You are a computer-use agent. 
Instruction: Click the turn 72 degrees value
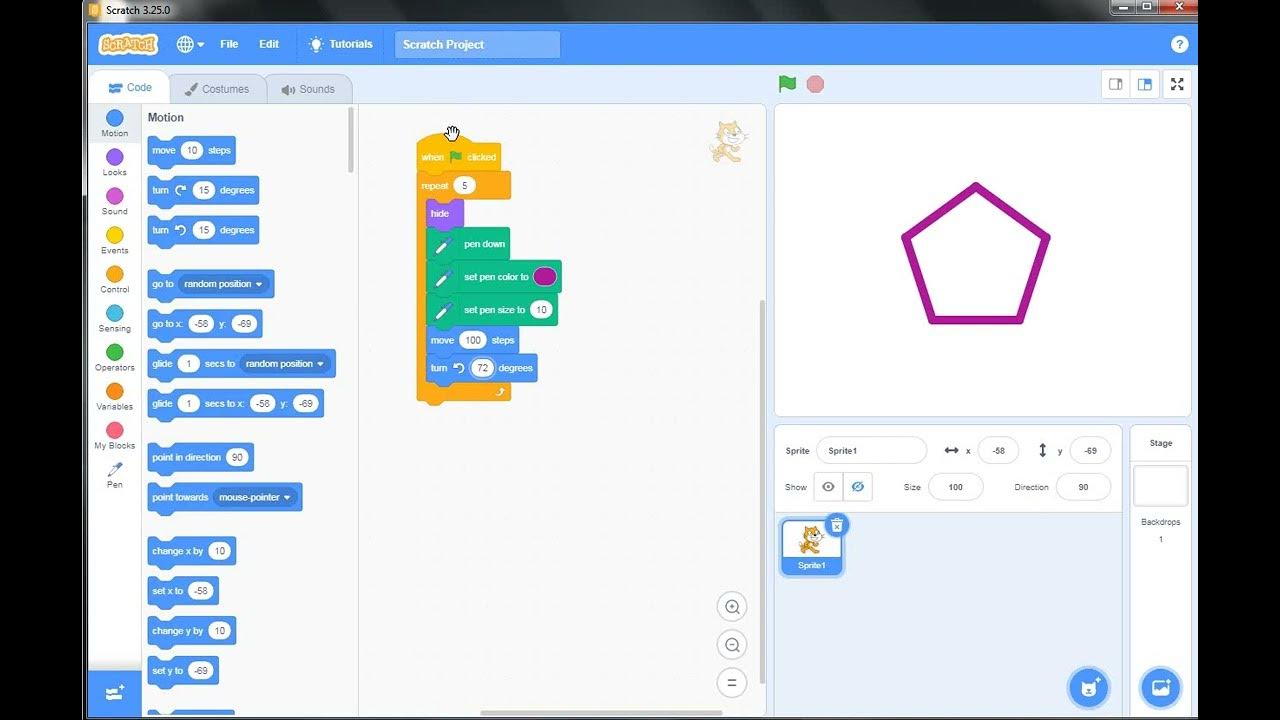coord(483,368)
